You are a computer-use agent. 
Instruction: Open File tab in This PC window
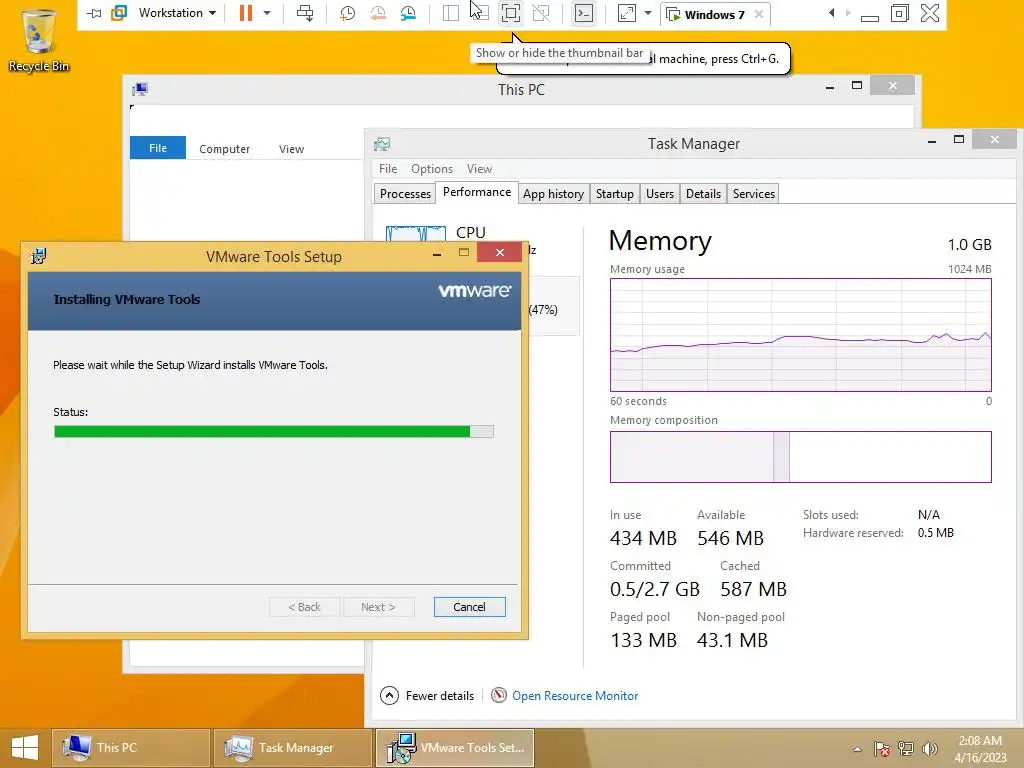pyautogui.click(x=158, y=148)
